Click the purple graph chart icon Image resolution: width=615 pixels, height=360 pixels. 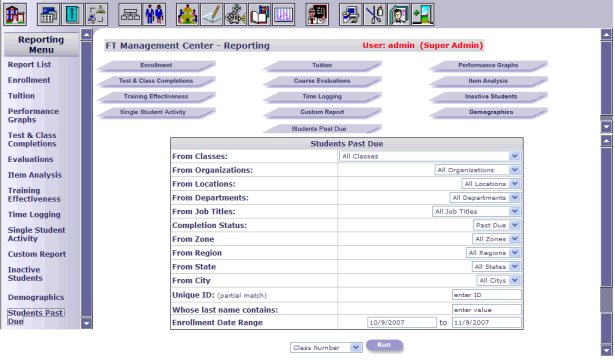click(x=283, y=14)
